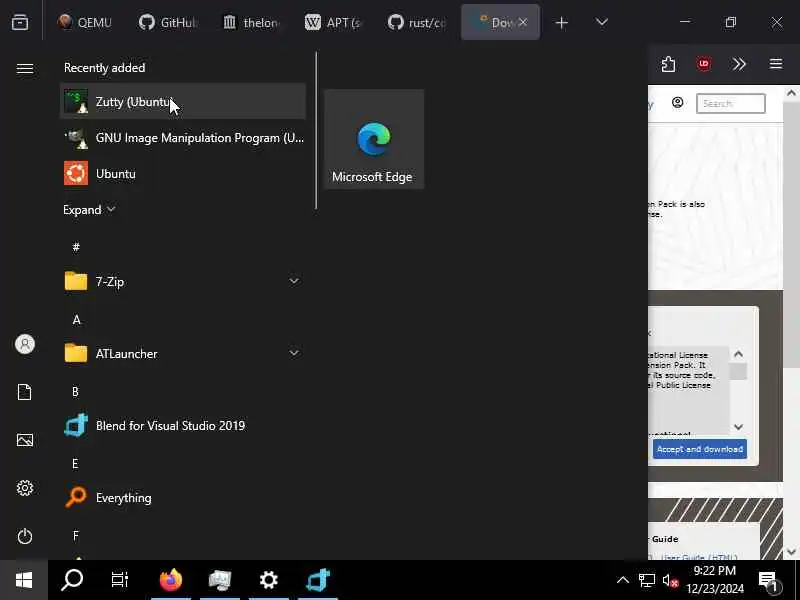Click the page scrollbar up arrow
Viewport: 800px width, 600px height.
point(791,93)
